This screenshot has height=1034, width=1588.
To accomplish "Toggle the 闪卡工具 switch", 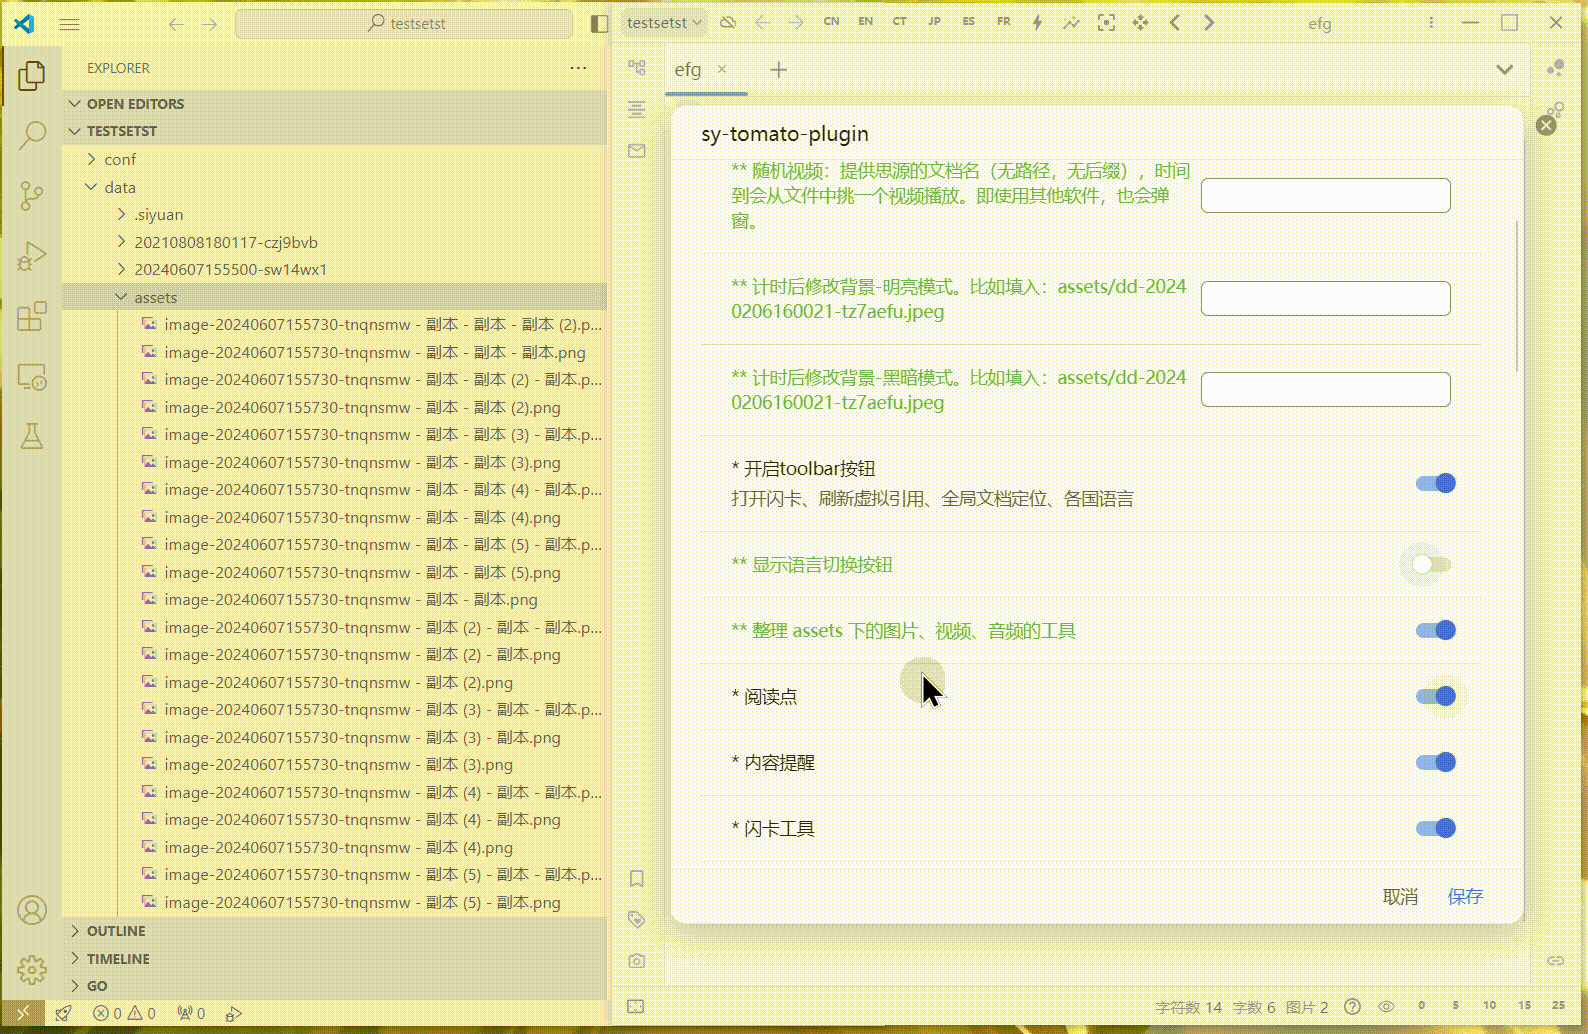I will 1435,829.
